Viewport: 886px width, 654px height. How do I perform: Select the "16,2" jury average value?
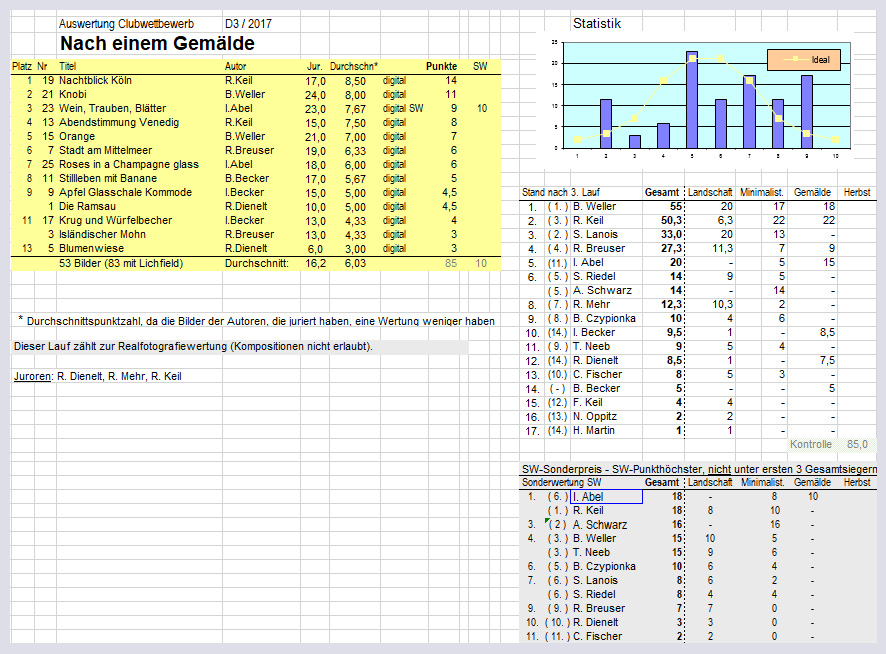coord(315,263)
